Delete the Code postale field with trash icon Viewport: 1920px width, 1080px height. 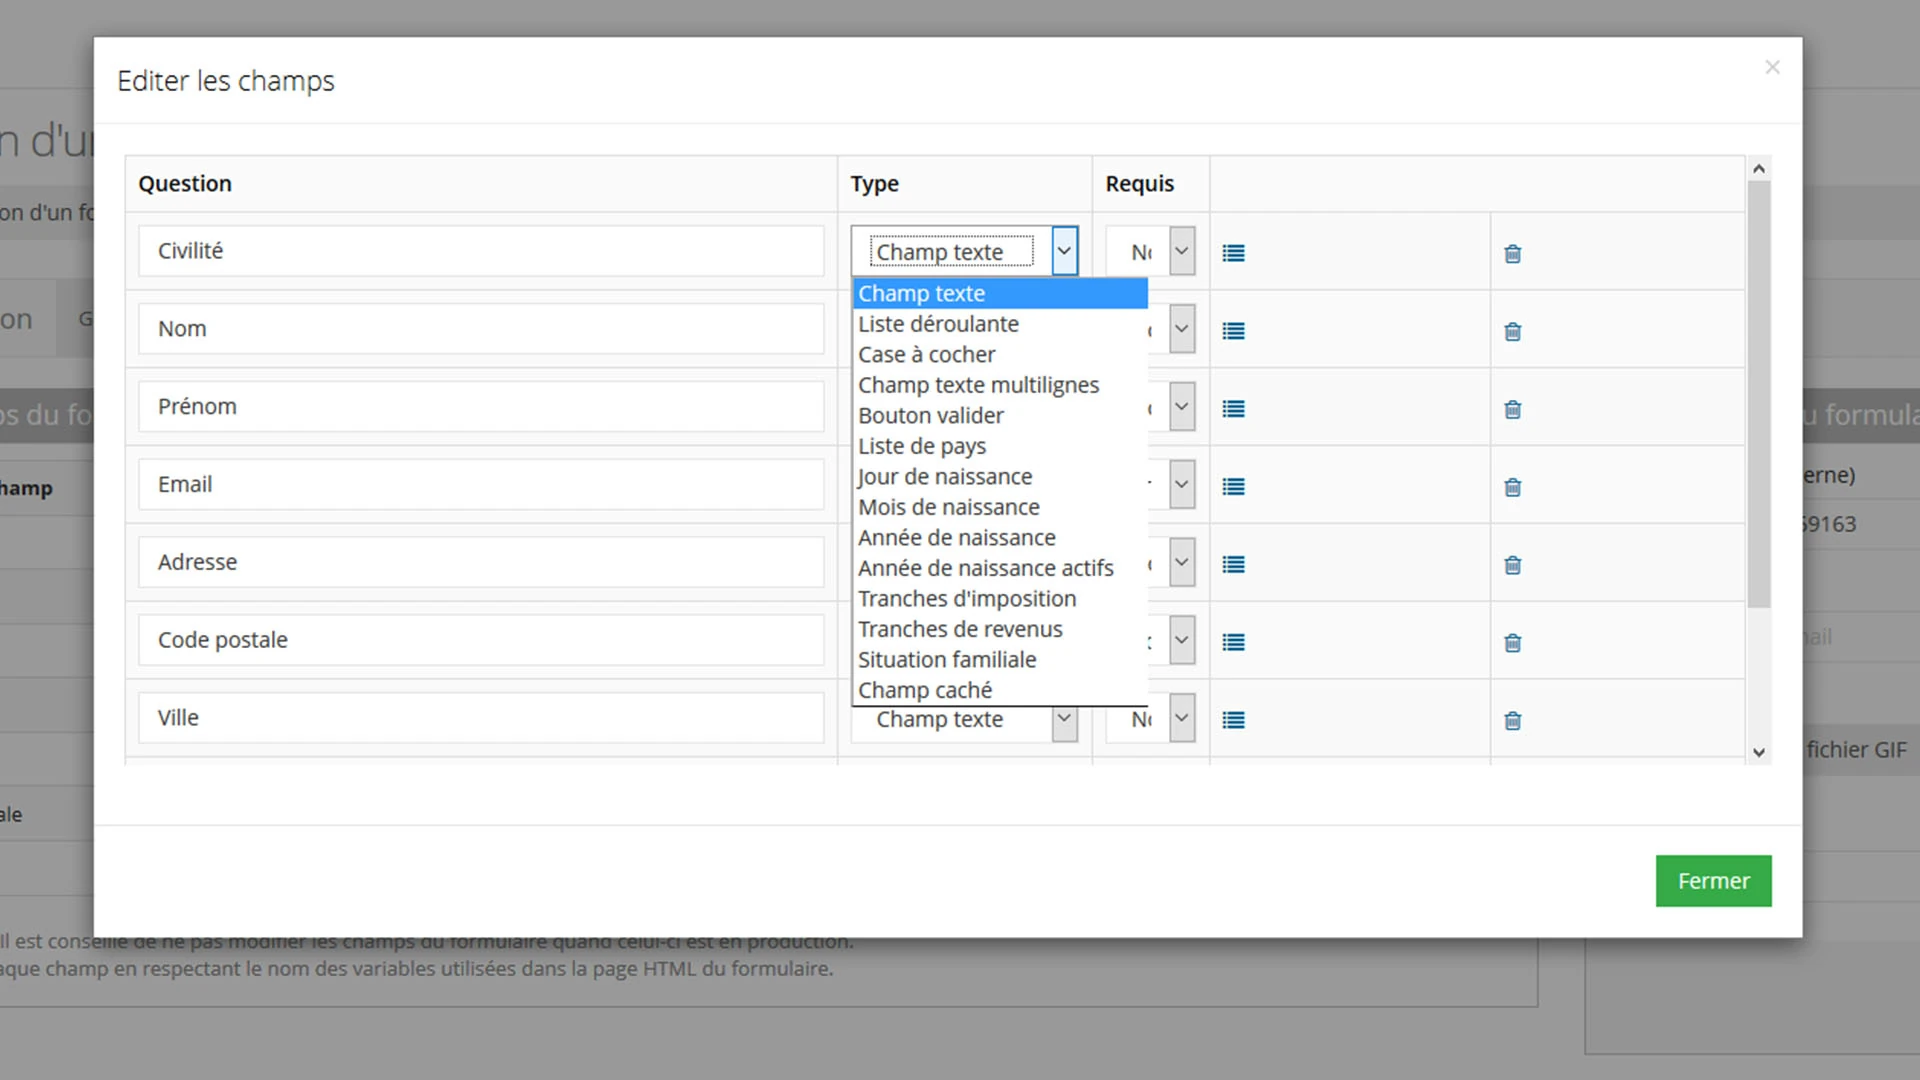(1512, 643)
